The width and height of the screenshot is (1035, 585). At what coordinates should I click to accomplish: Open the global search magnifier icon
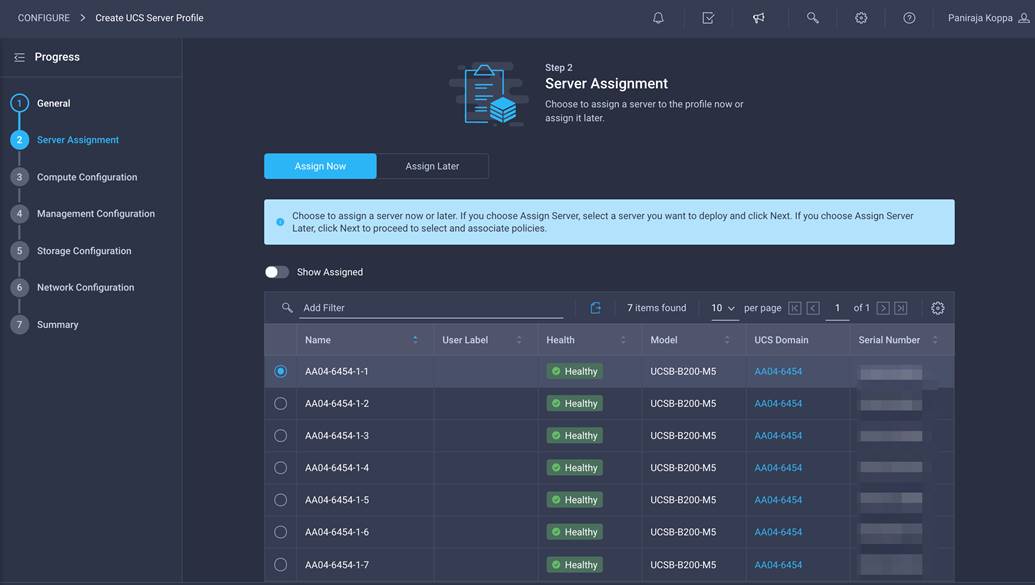tap(813, 18)
